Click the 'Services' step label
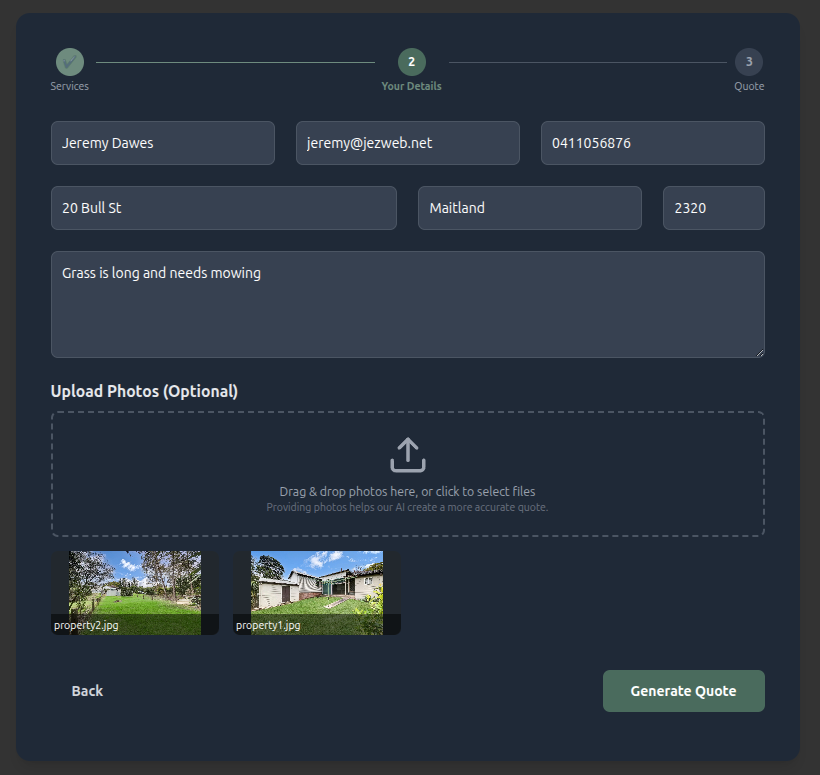This screenshot has width=820, height=775. pos(69,86)
